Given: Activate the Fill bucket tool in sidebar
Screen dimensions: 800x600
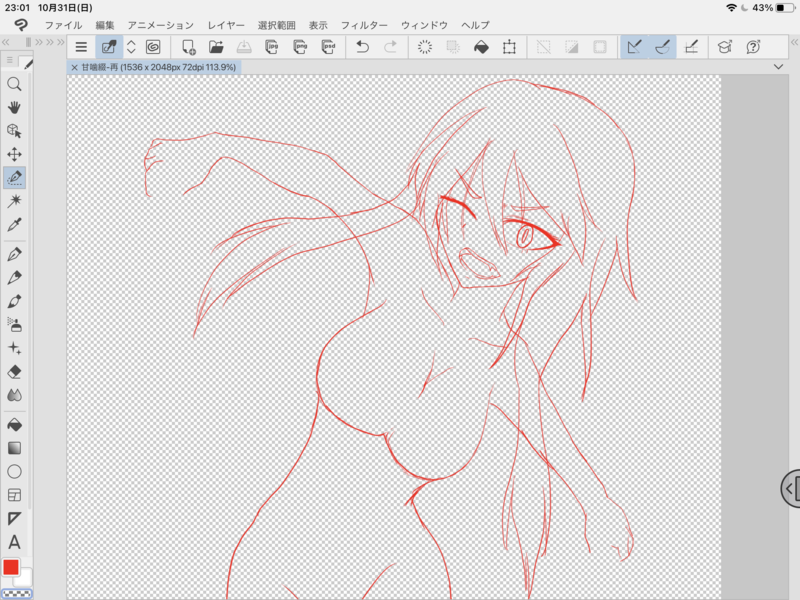Looking at the screenshot, I should 14,424.
